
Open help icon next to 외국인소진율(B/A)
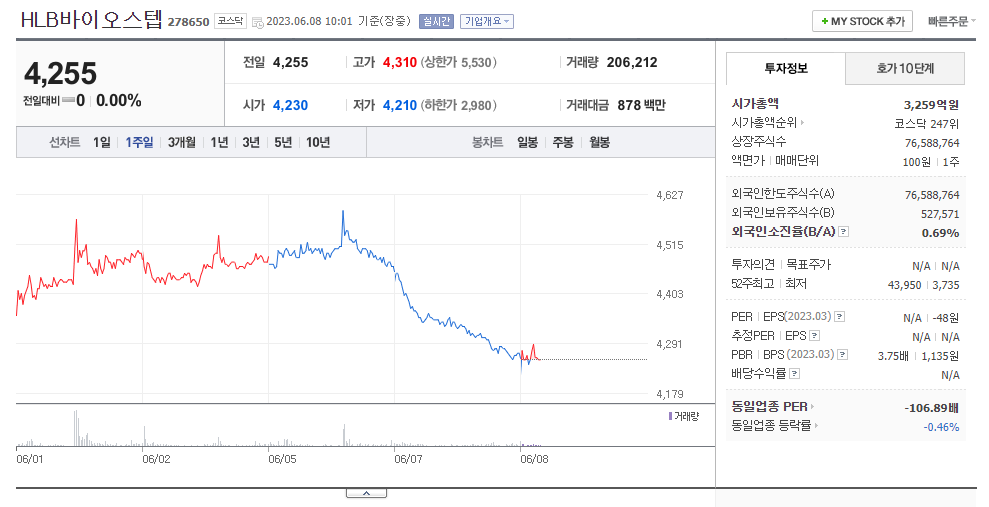click(x=844, y=232)
